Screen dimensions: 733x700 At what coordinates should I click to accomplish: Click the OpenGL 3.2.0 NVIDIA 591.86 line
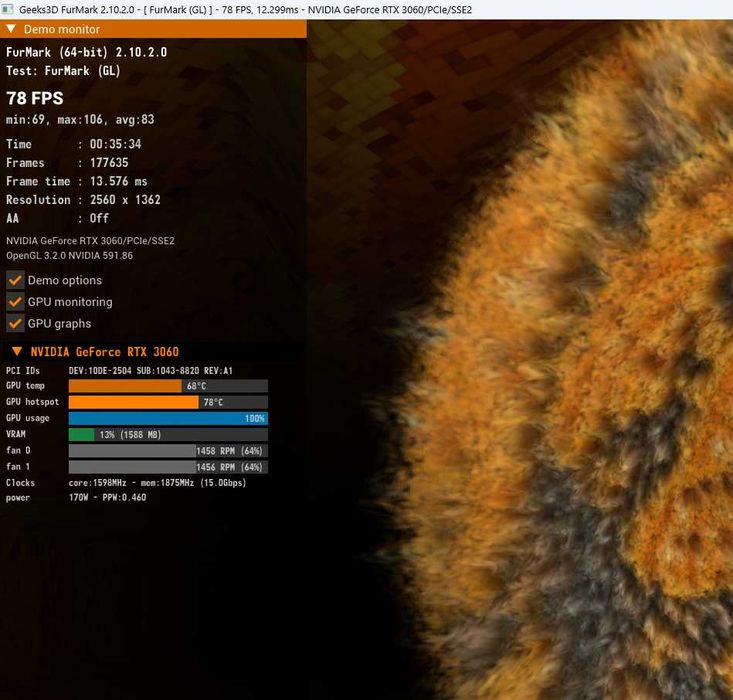(69, 256)
